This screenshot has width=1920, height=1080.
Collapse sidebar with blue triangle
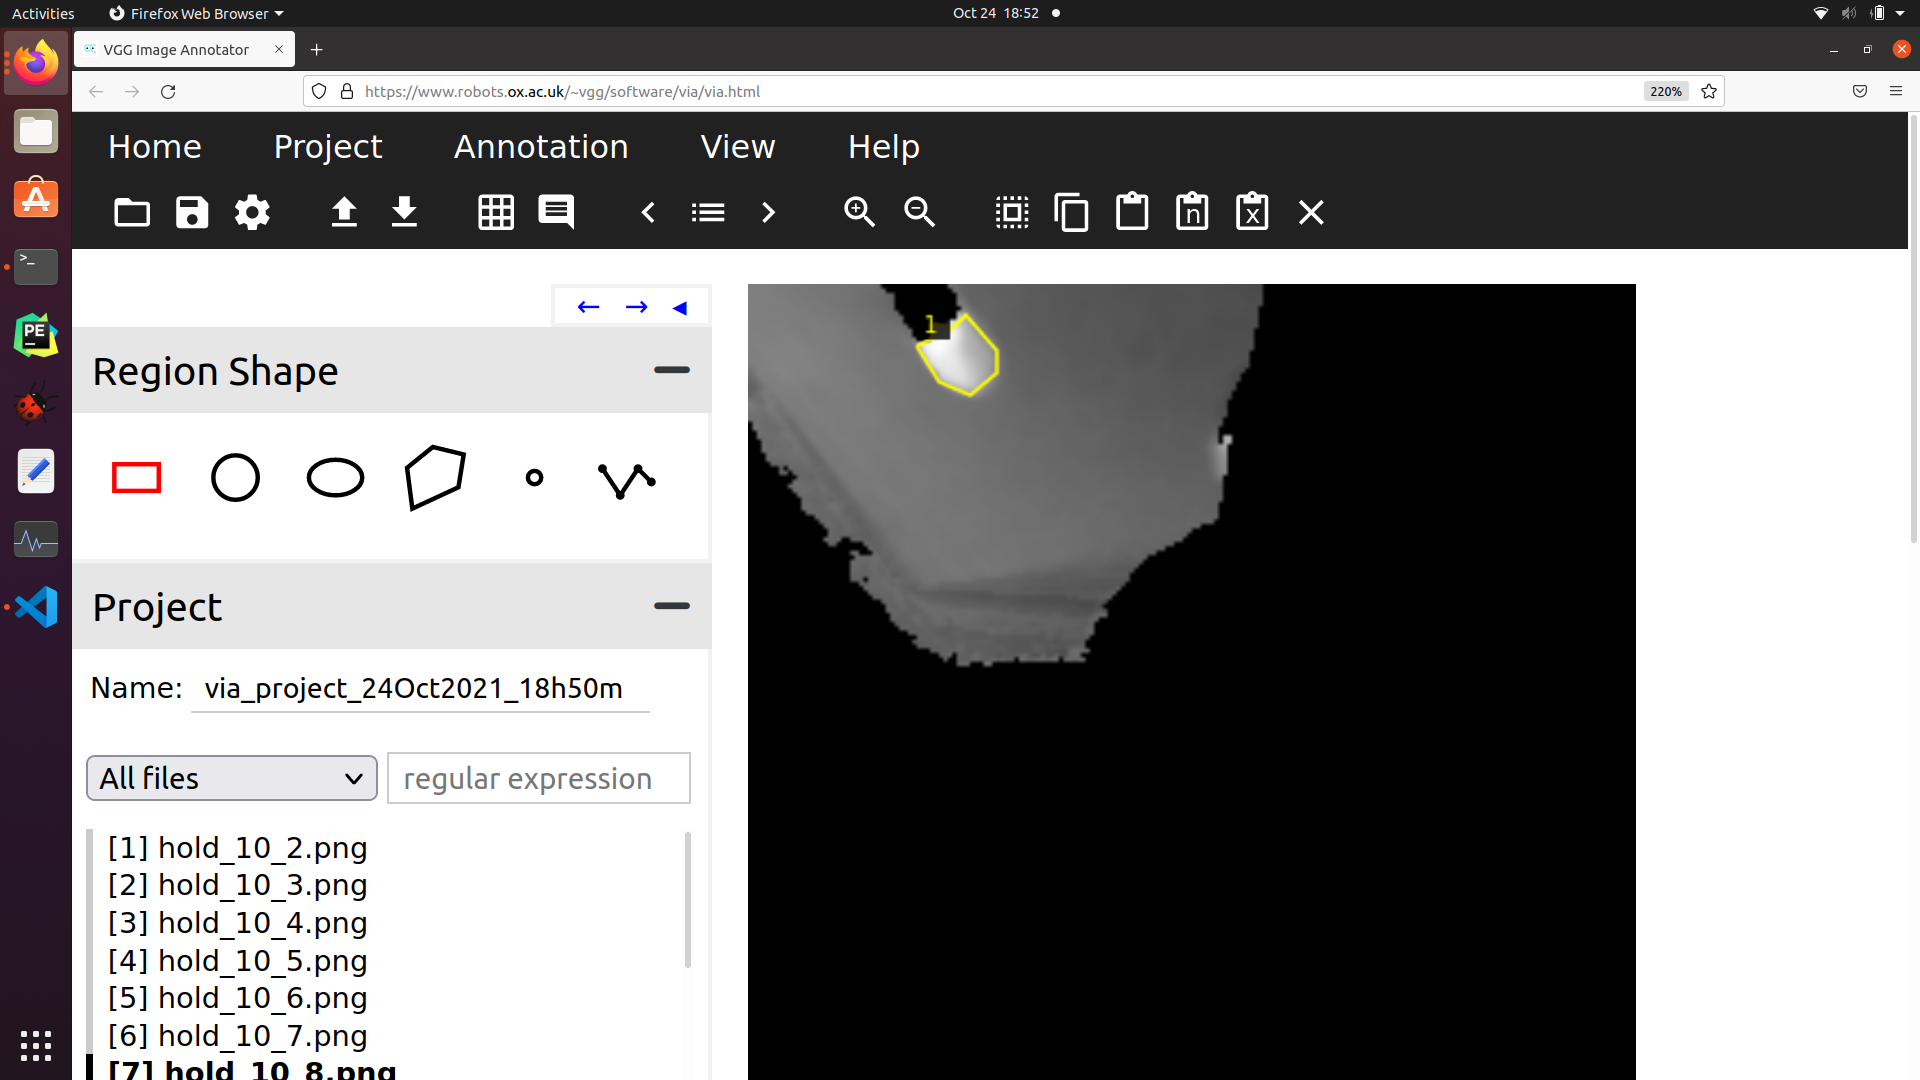[680, 308]
